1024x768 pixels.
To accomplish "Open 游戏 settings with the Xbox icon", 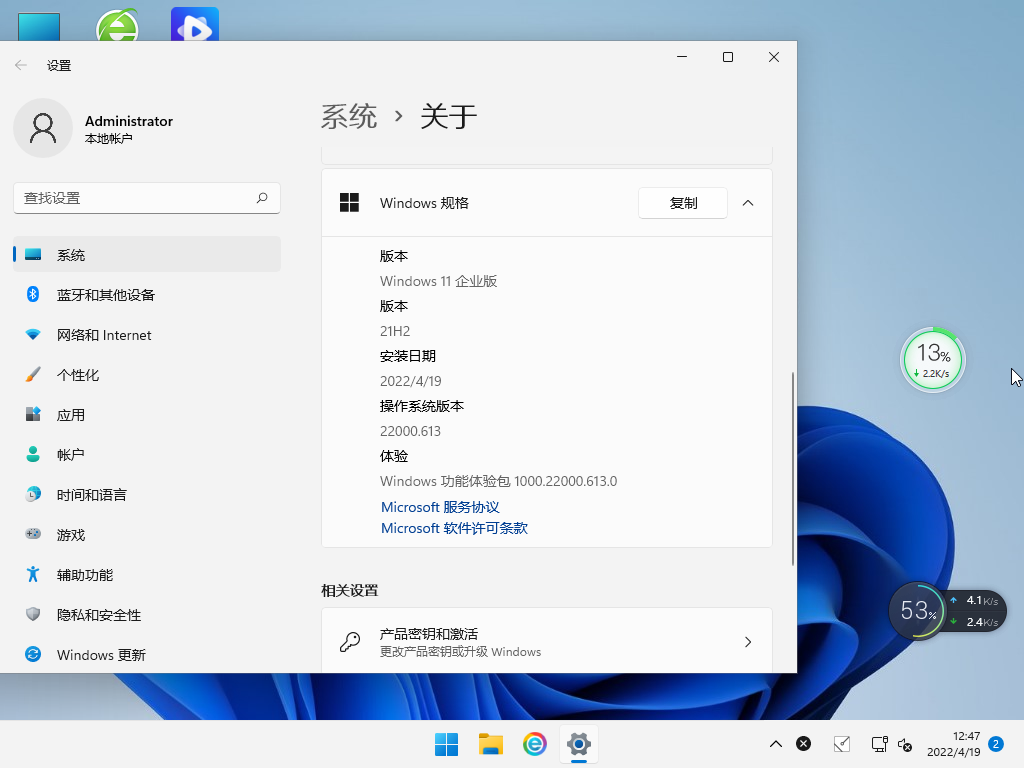I will 31,534.
